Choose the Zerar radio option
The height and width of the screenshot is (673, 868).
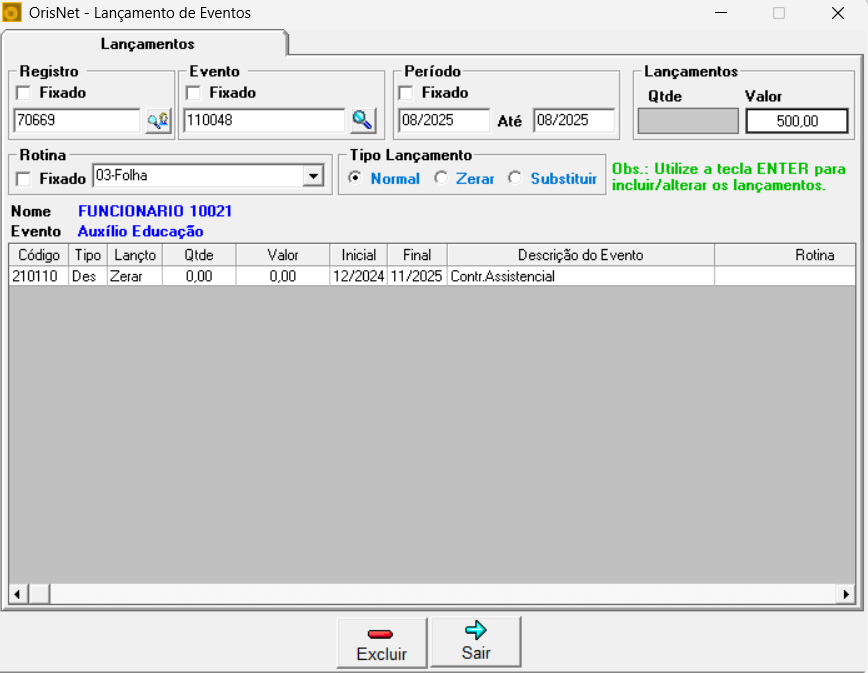pyautogui.click(x=440, y=178)
